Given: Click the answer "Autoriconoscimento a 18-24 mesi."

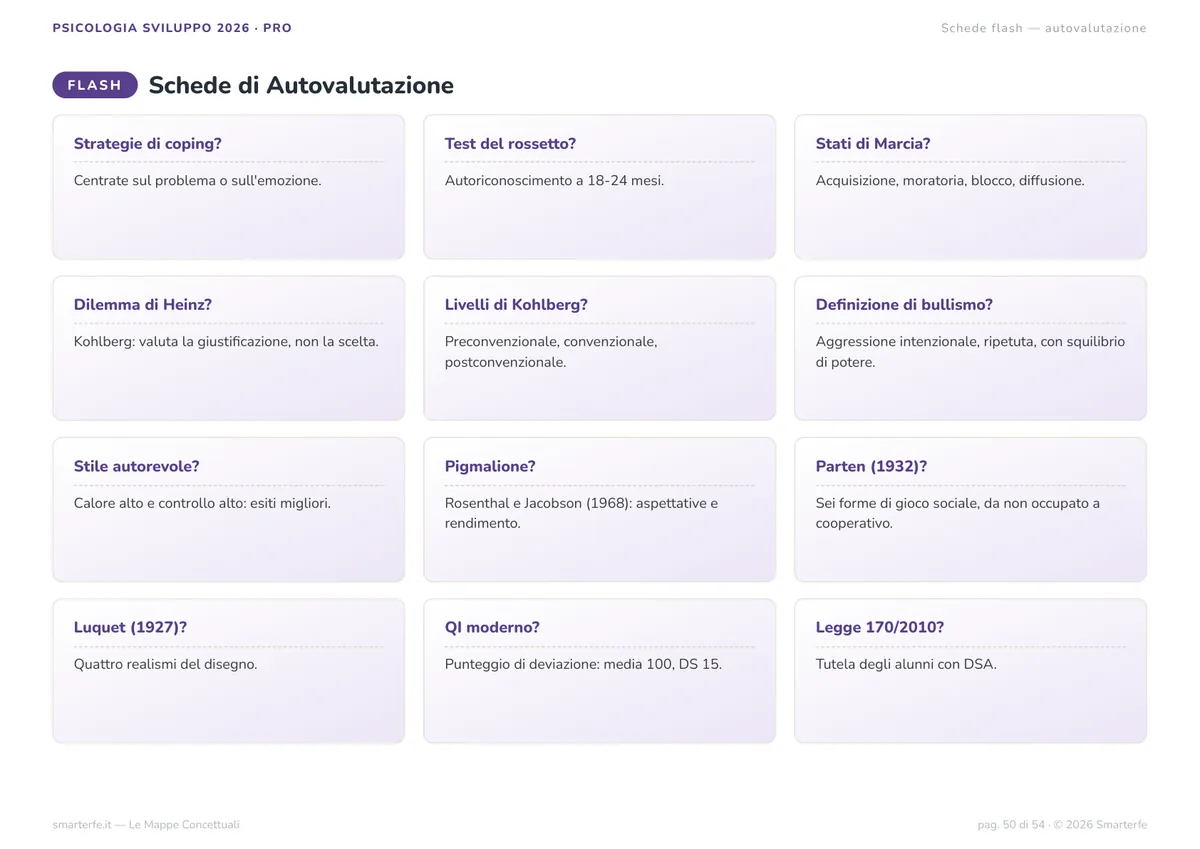Looking at the screenshot, I should (x=554, y=181).
